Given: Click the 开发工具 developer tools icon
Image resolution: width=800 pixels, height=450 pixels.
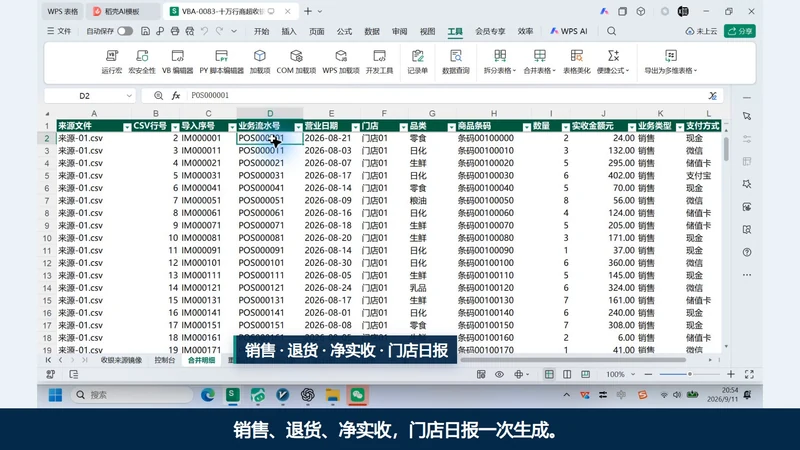Looking at the screenshot, I should [379, 56].
